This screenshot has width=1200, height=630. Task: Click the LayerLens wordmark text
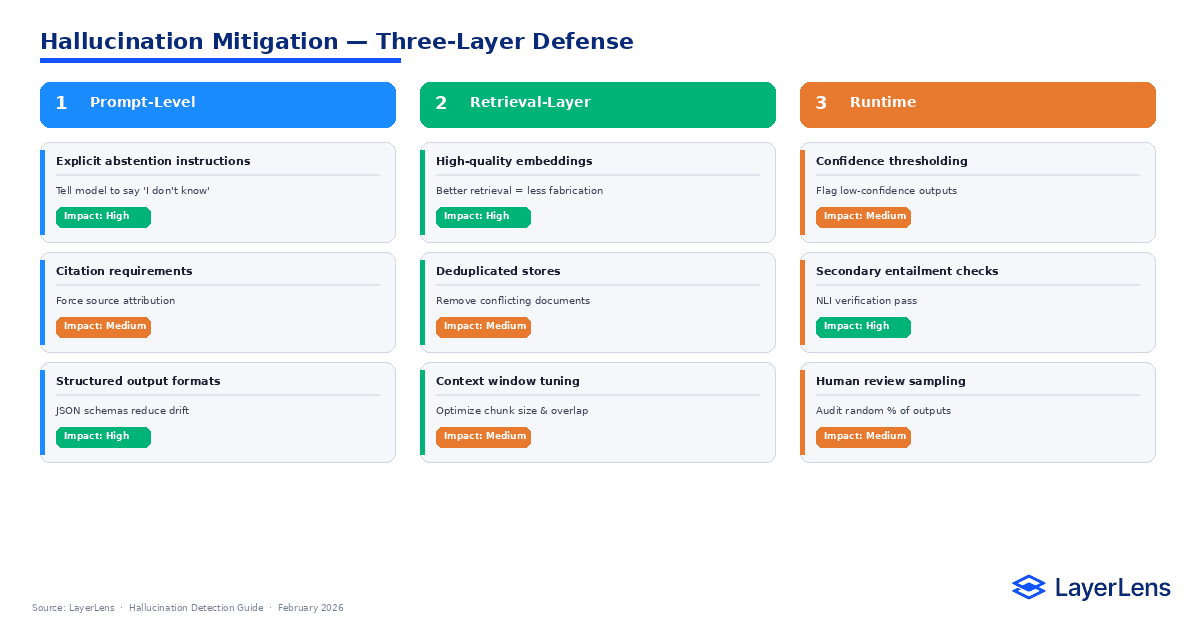1112,589
